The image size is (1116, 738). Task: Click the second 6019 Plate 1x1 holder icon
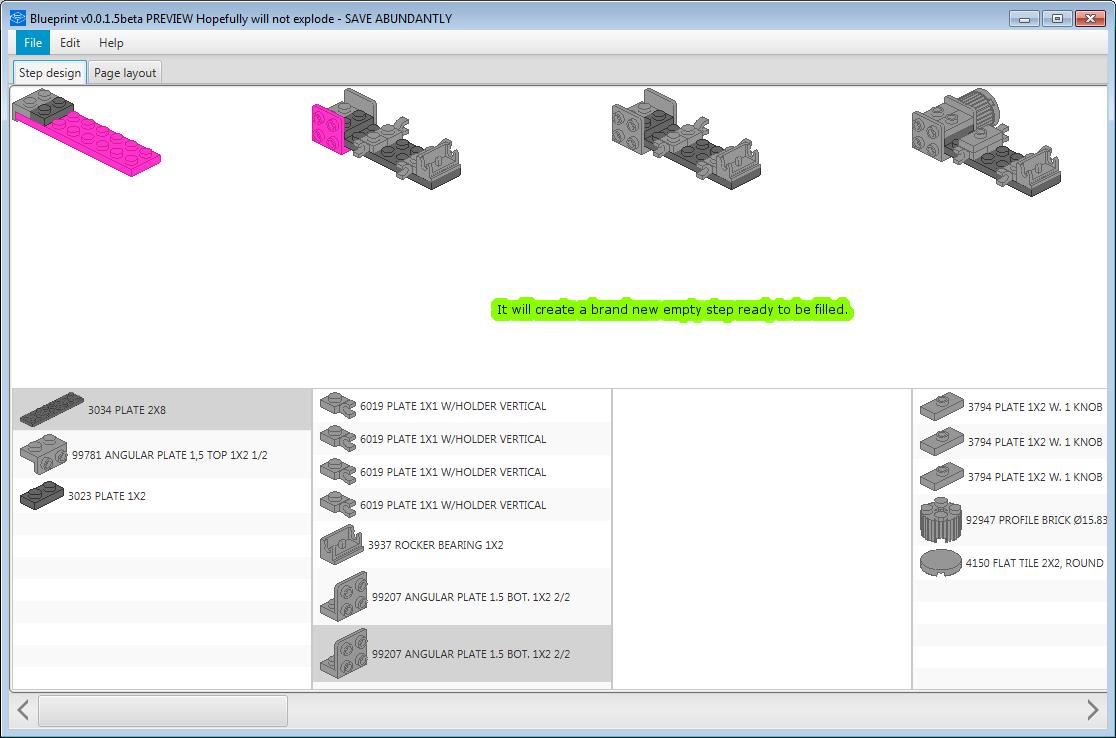tap(338, 438)
